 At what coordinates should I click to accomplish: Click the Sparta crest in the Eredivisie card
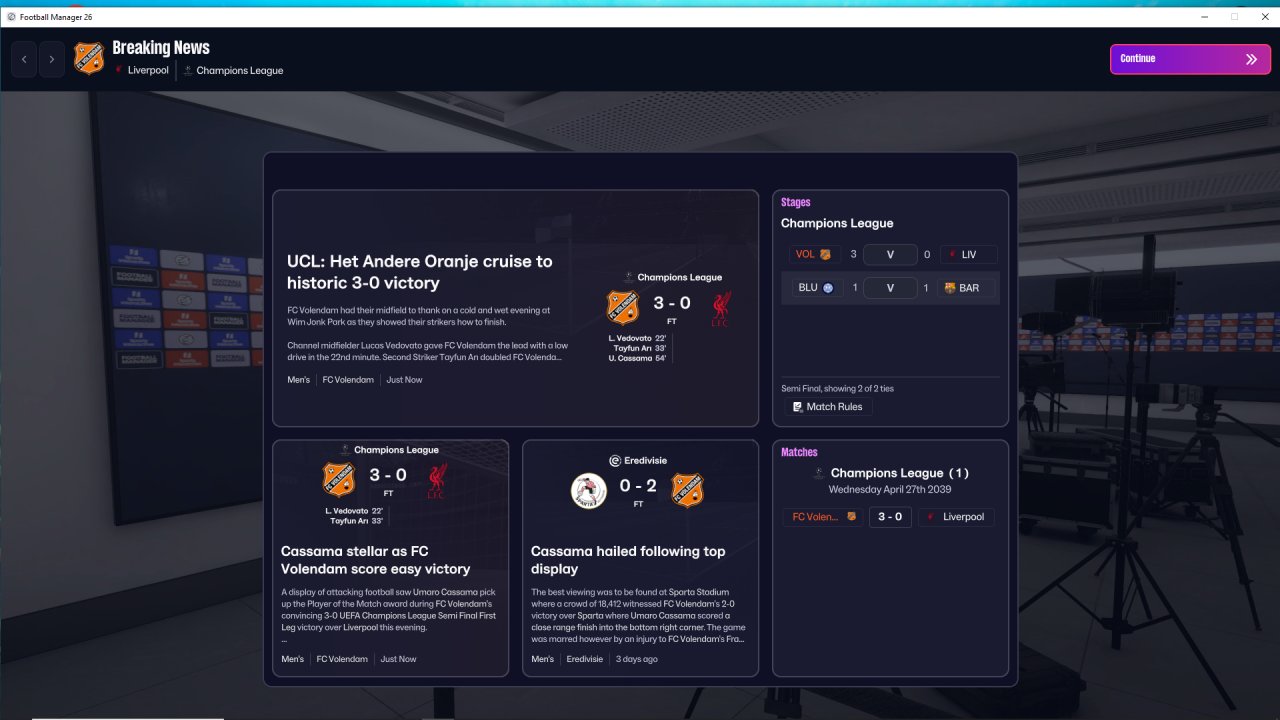589,490
